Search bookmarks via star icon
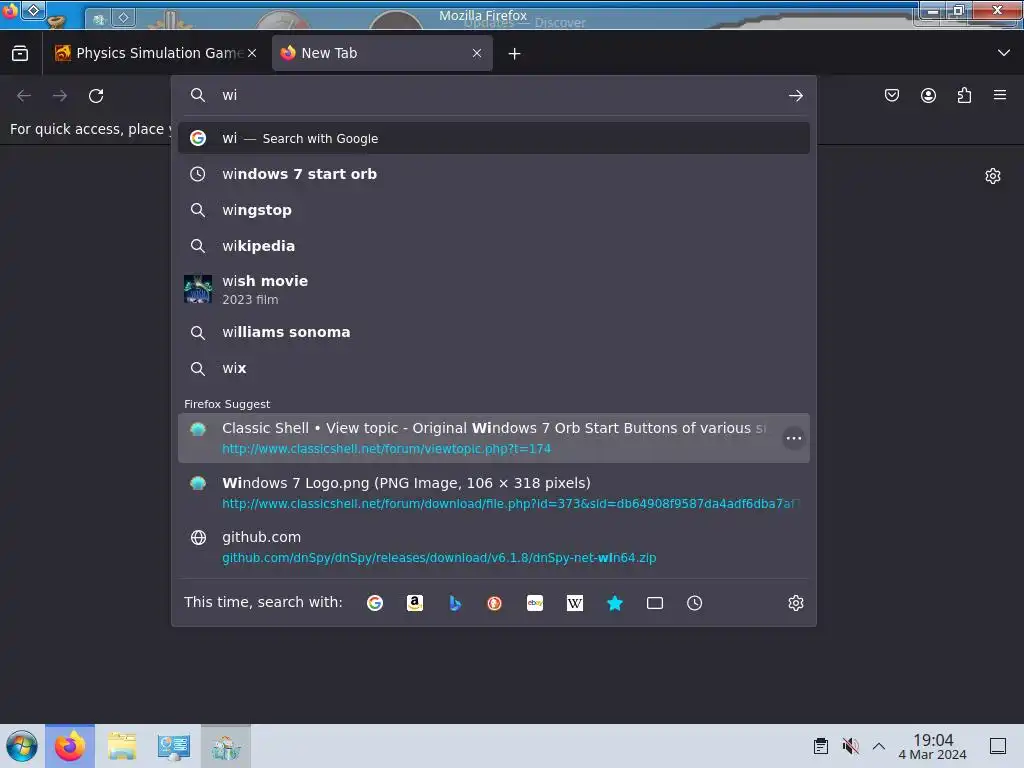The width and height of the screenshot is (1024, 768). (615, 603)
